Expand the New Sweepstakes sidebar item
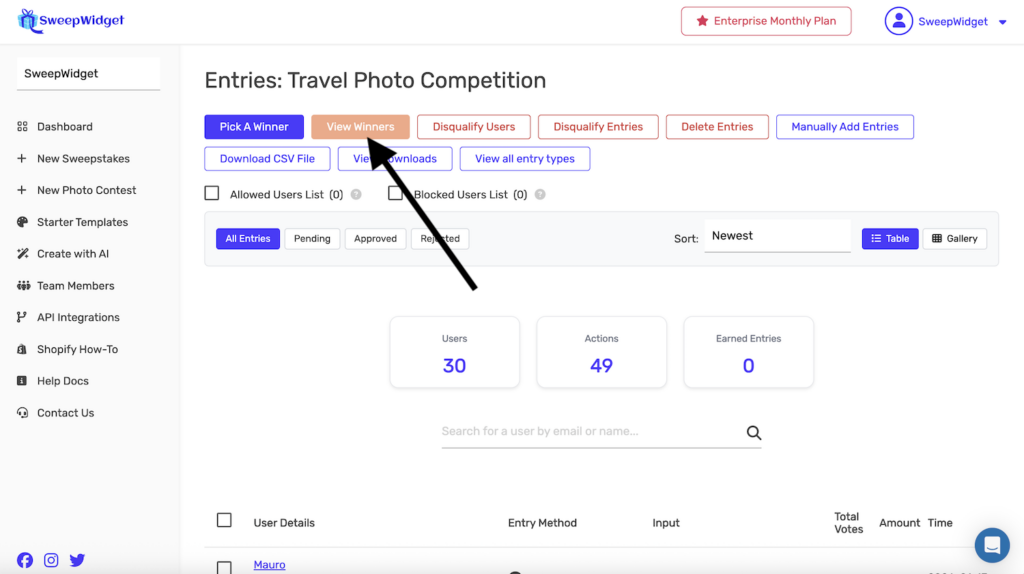The image size is (1024, 574). point(83,159)
